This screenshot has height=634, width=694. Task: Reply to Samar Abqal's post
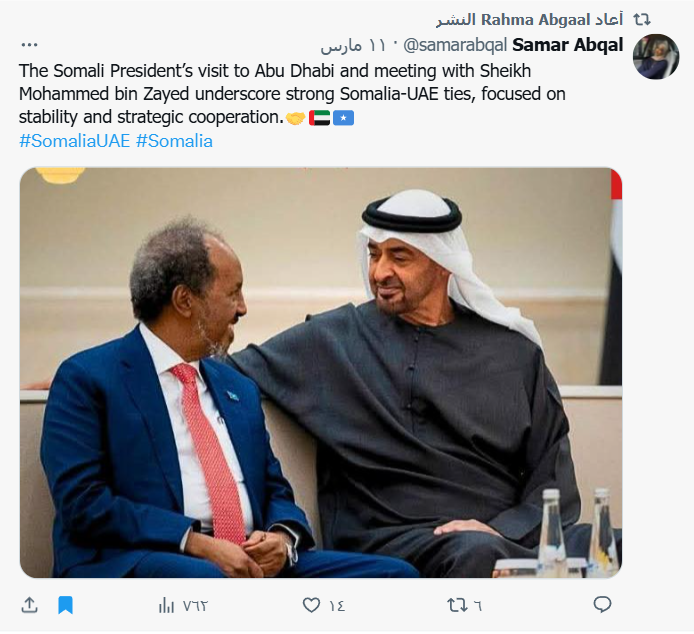(x=602, y=605)
